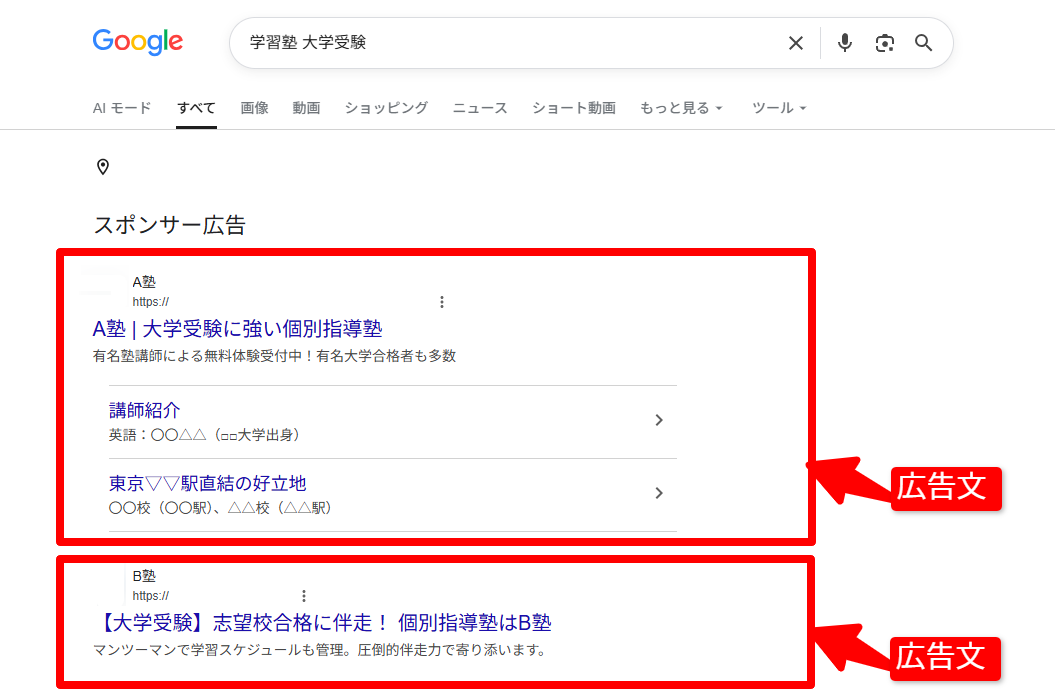
Task: Clear the search query with X icon
Action: point(796,43)
